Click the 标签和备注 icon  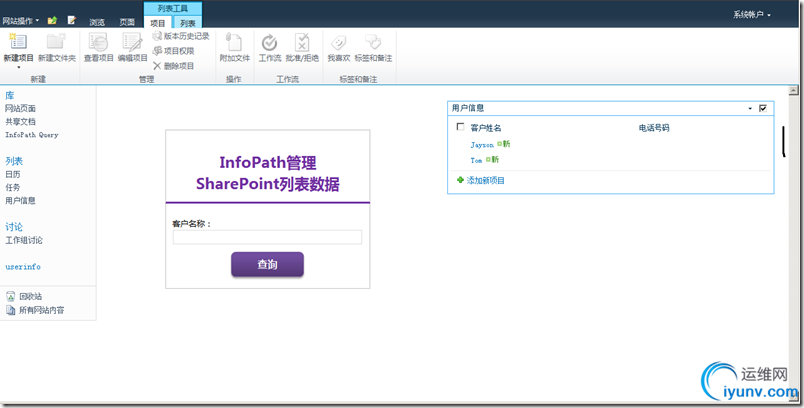[373, 42]
